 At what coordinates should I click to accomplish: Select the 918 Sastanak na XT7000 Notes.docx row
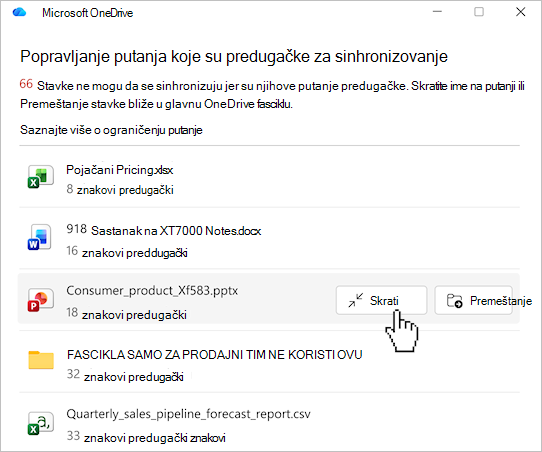click(x=269, y=238)
